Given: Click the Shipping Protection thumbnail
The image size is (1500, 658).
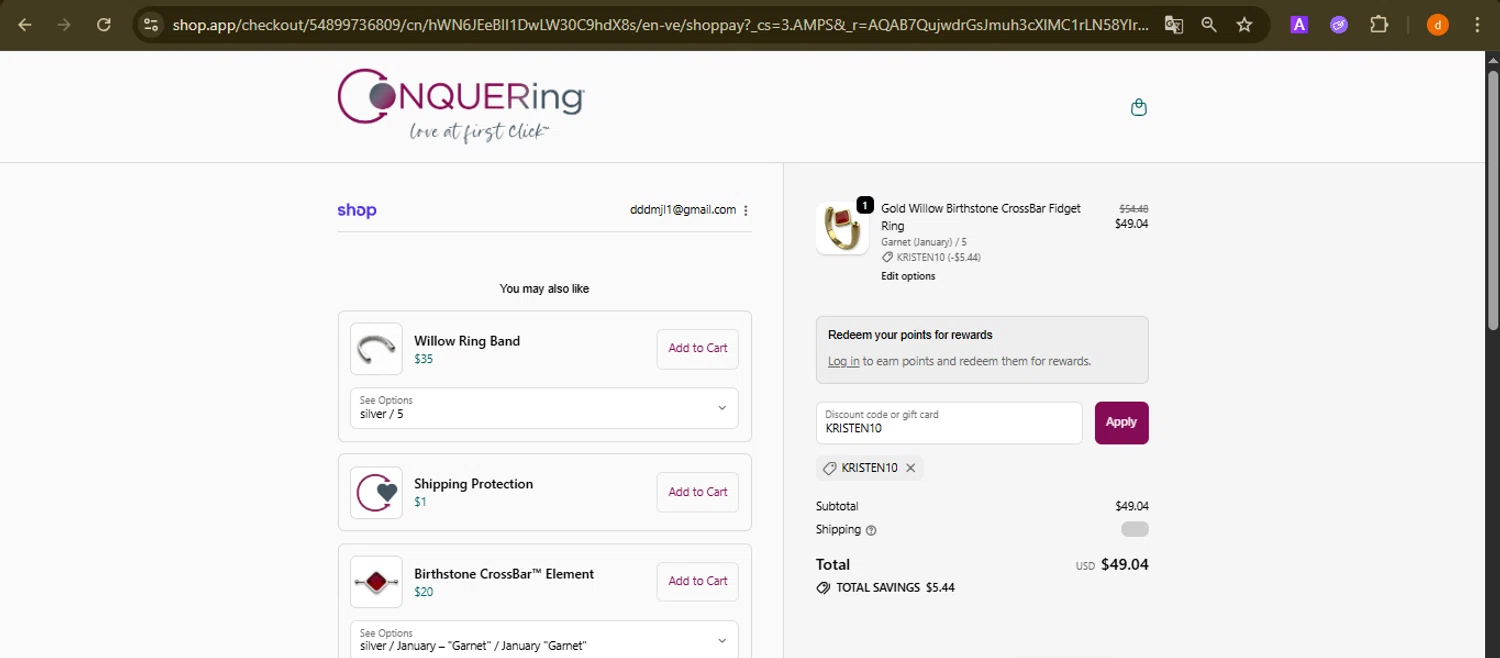Looking at the screenshot, I should pos(376,492).
